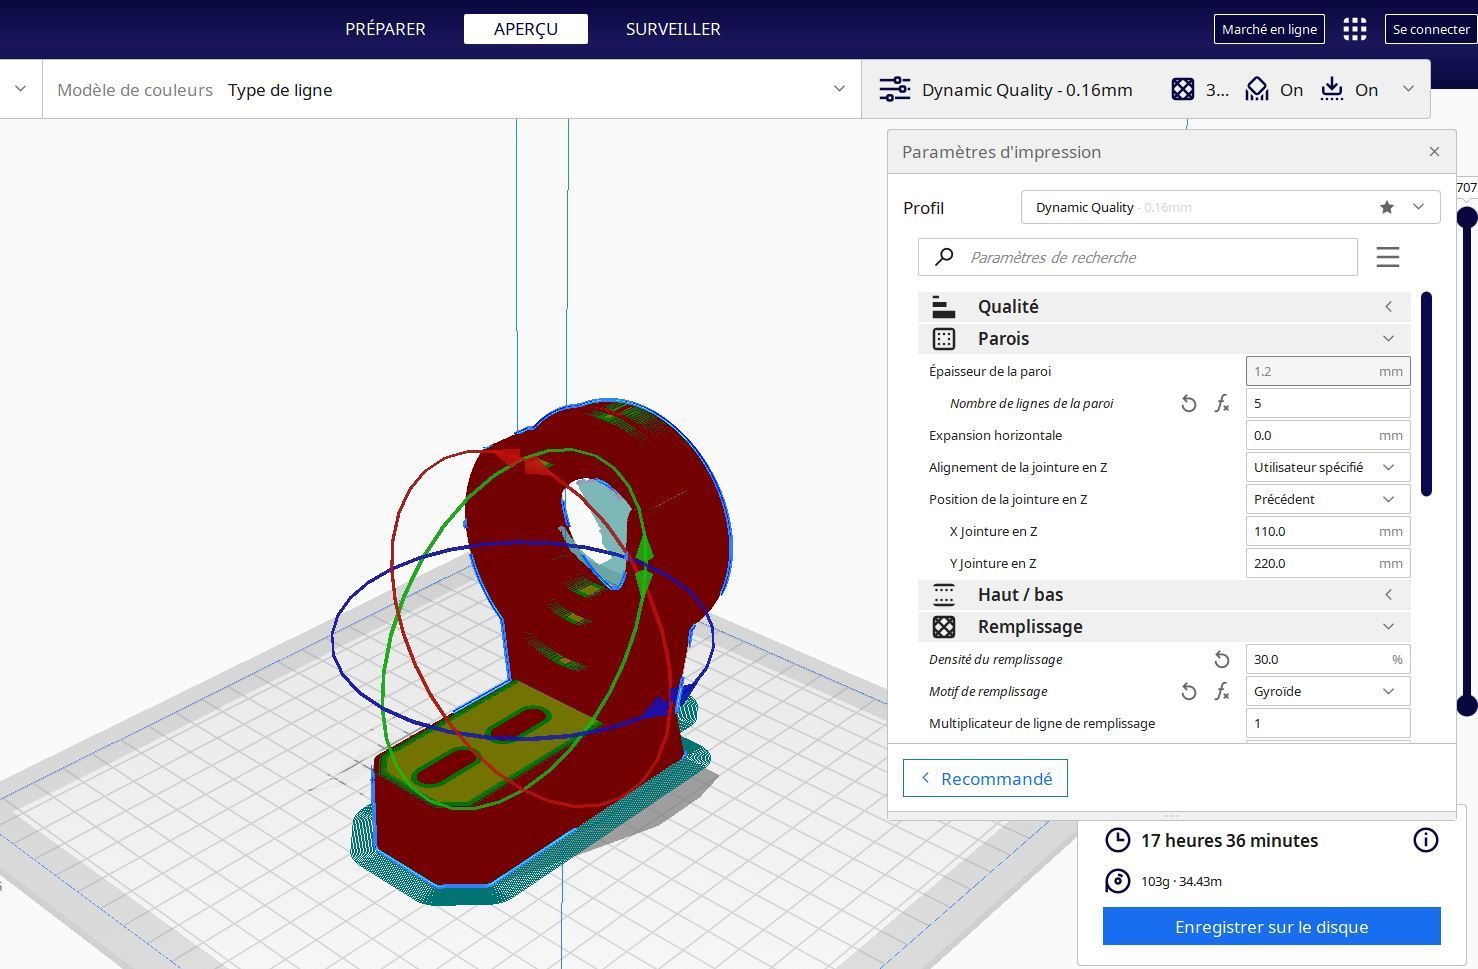Click the Enregistrer sur le disque button
The width and height of the screenshot is (1478, 969).
tap(1271, 926)
